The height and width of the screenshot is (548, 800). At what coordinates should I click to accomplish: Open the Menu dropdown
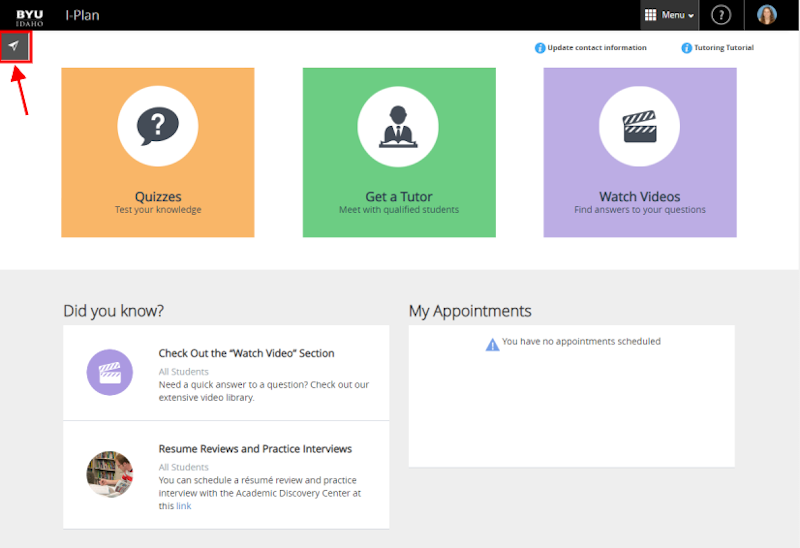coord(669,15)
